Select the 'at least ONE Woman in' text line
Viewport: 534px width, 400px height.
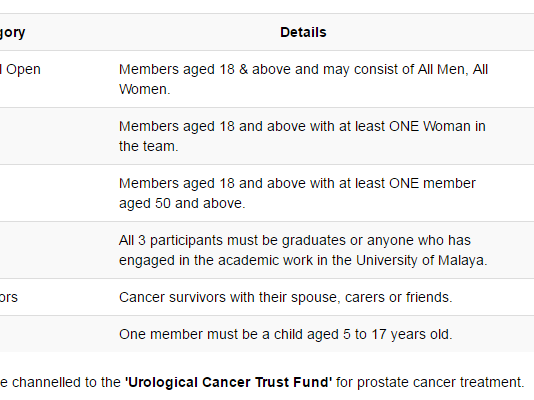point(302,126)
